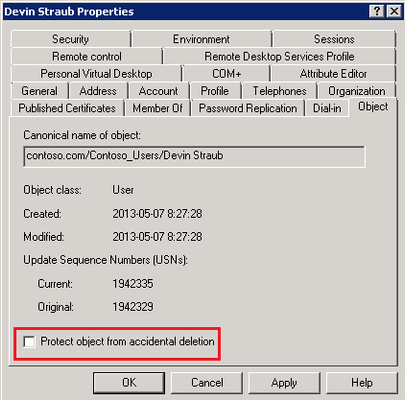Open Remote Desktop Services Profile tab
Image resolution: width=405 pixels, height=400 pixels.
279,56
